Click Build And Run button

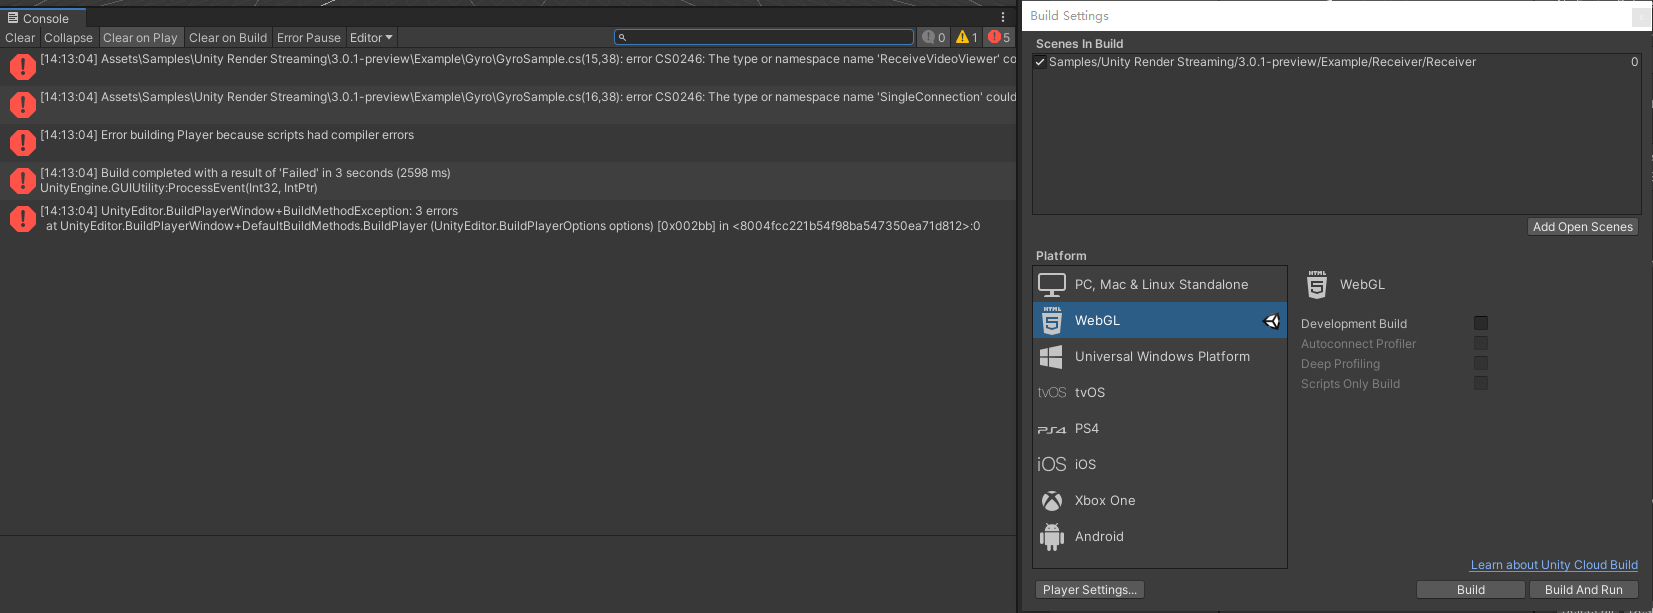1584,590
